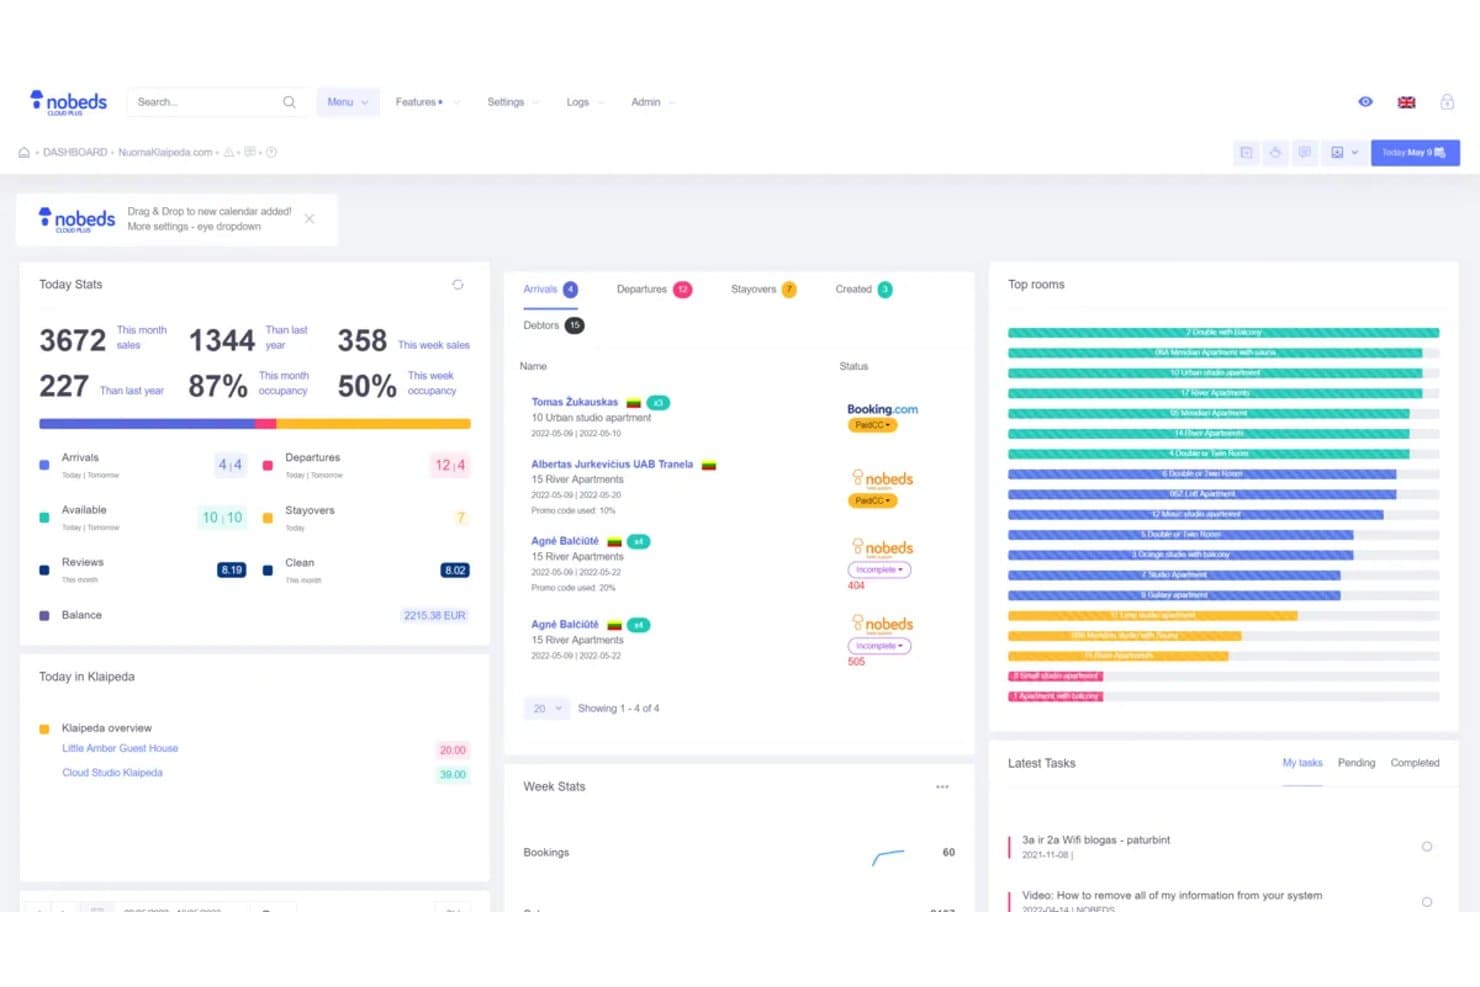The width and height of the screenshot is (1480, 987).
Task: Show Pending tasks tab
Action: tap(1356, 763)
